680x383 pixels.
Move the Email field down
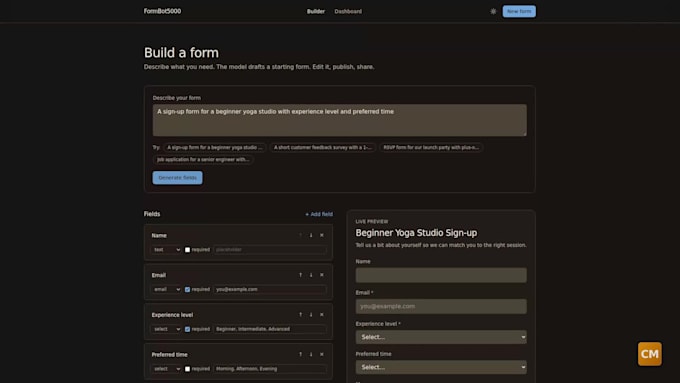(x=311, y=275)
